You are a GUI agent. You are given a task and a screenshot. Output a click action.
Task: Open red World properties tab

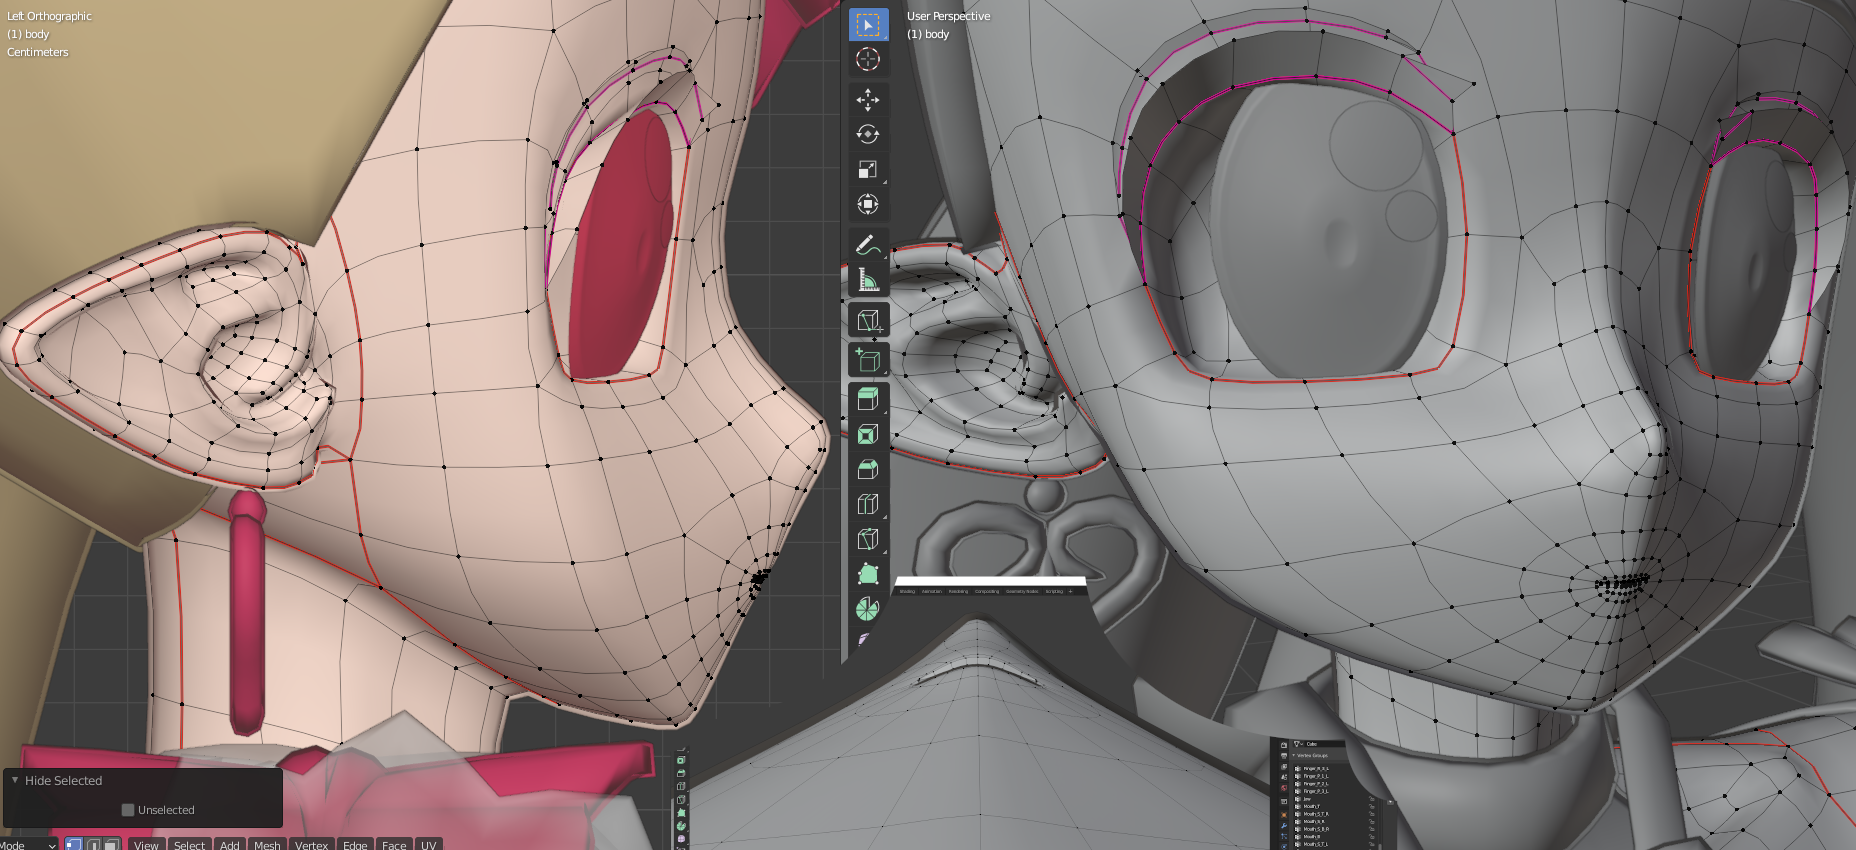[x=1284, y=788]
